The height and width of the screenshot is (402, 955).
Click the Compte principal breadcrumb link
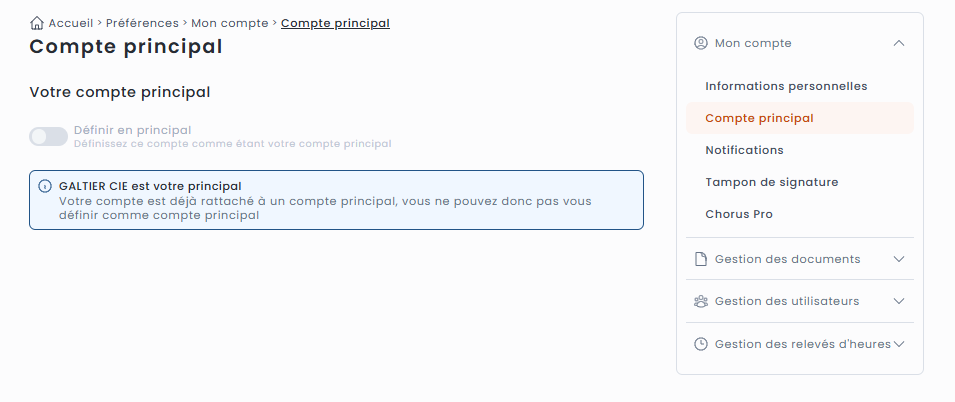[x=335, y=22]
